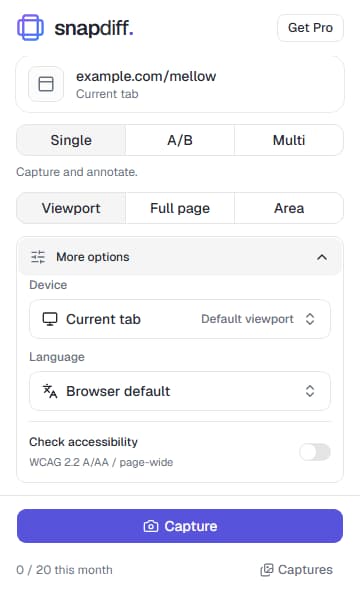Image resolution: width=360 pixels, height=596 pixels.
Task: Switch to the Multi mode tab
Action: pos(289,140)
